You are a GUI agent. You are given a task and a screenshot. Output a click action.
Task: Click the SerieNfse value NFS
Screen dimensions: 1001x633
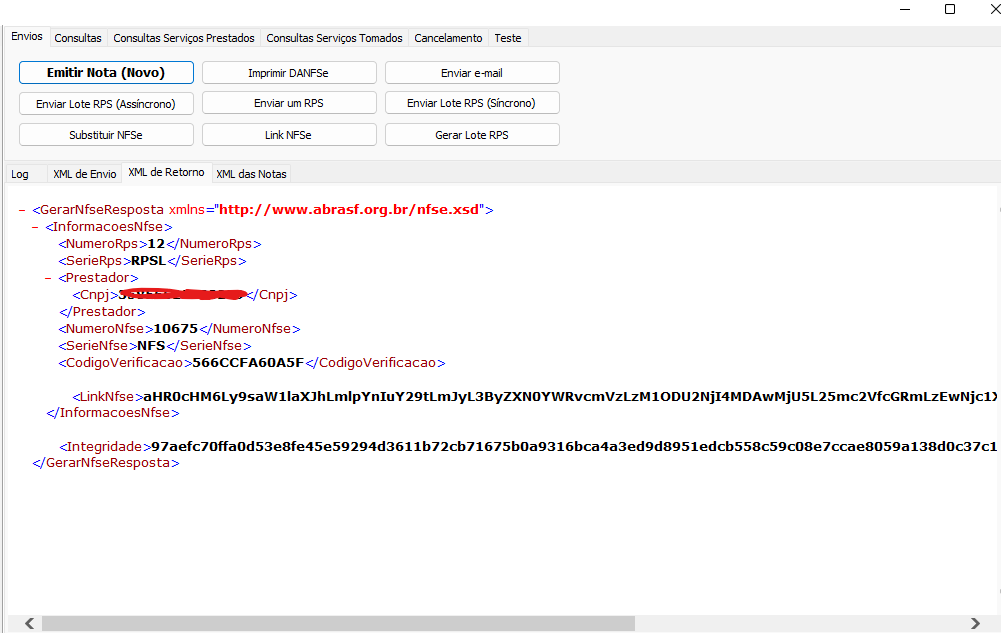point(152,346)
